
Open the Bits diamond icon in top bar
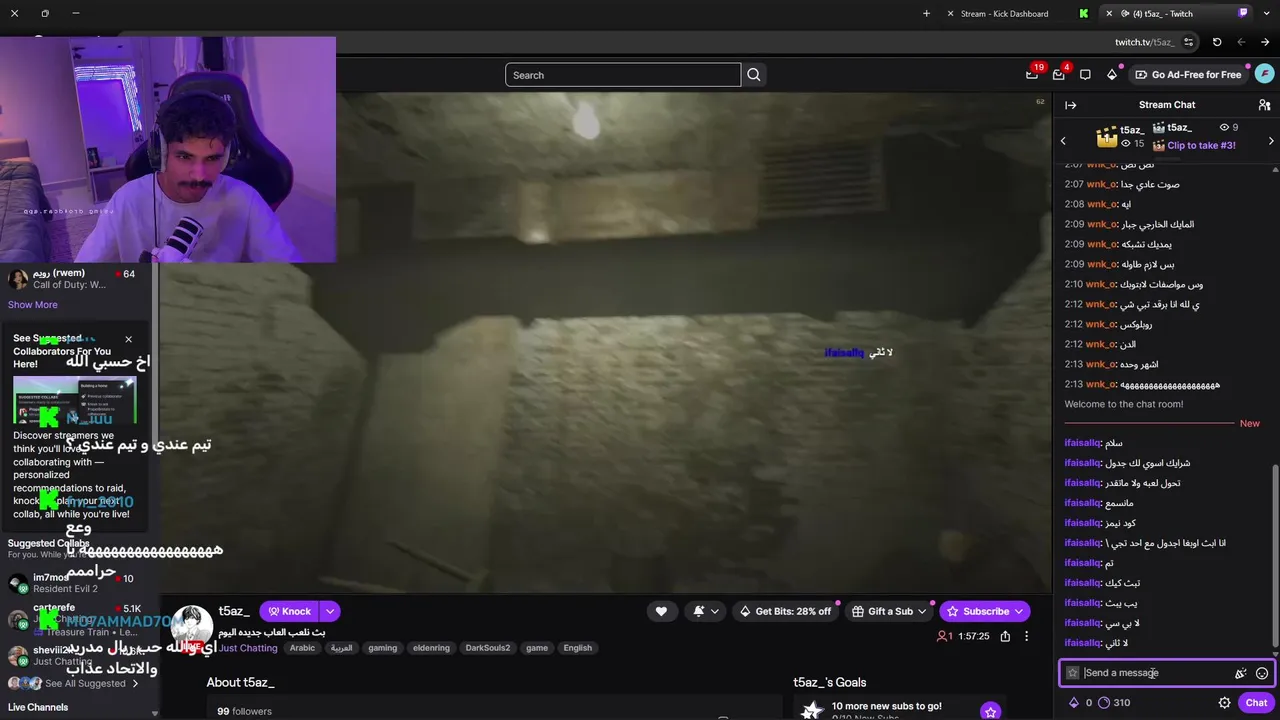coord(1112,75)
